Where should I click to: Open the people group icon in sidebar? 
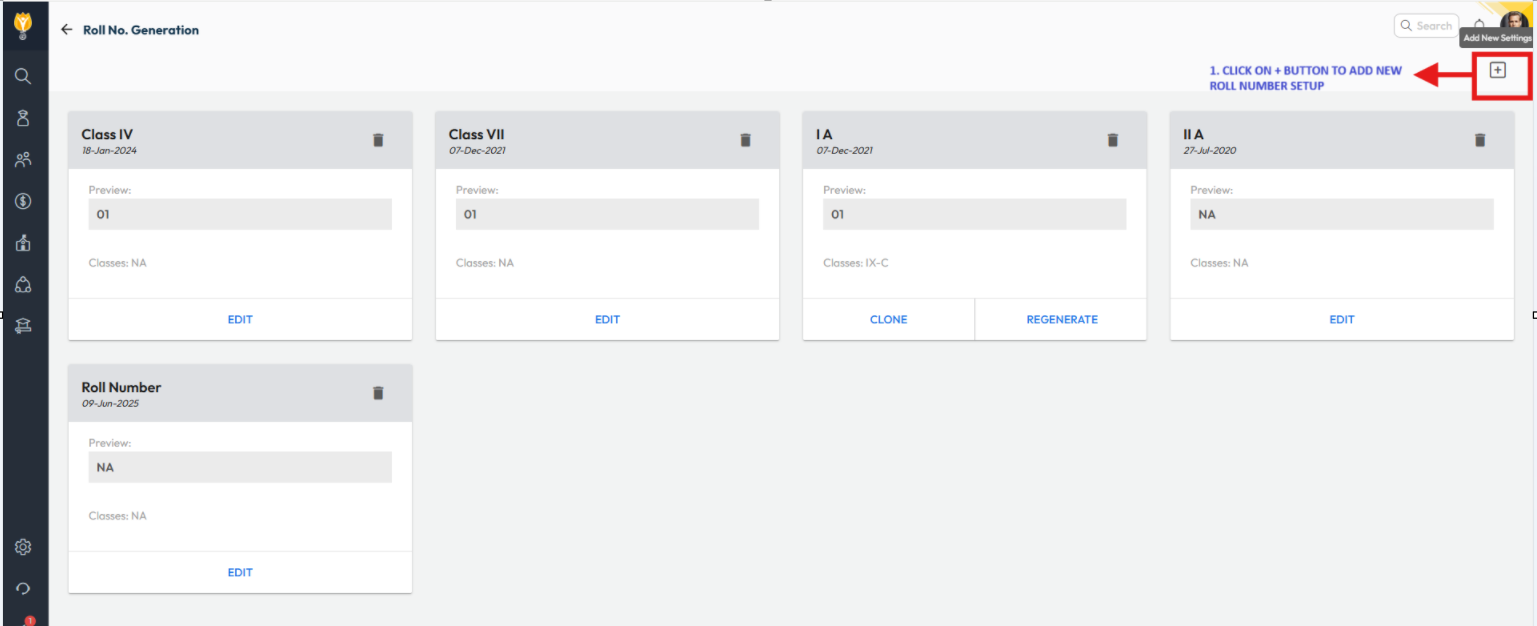coord(23,159)
